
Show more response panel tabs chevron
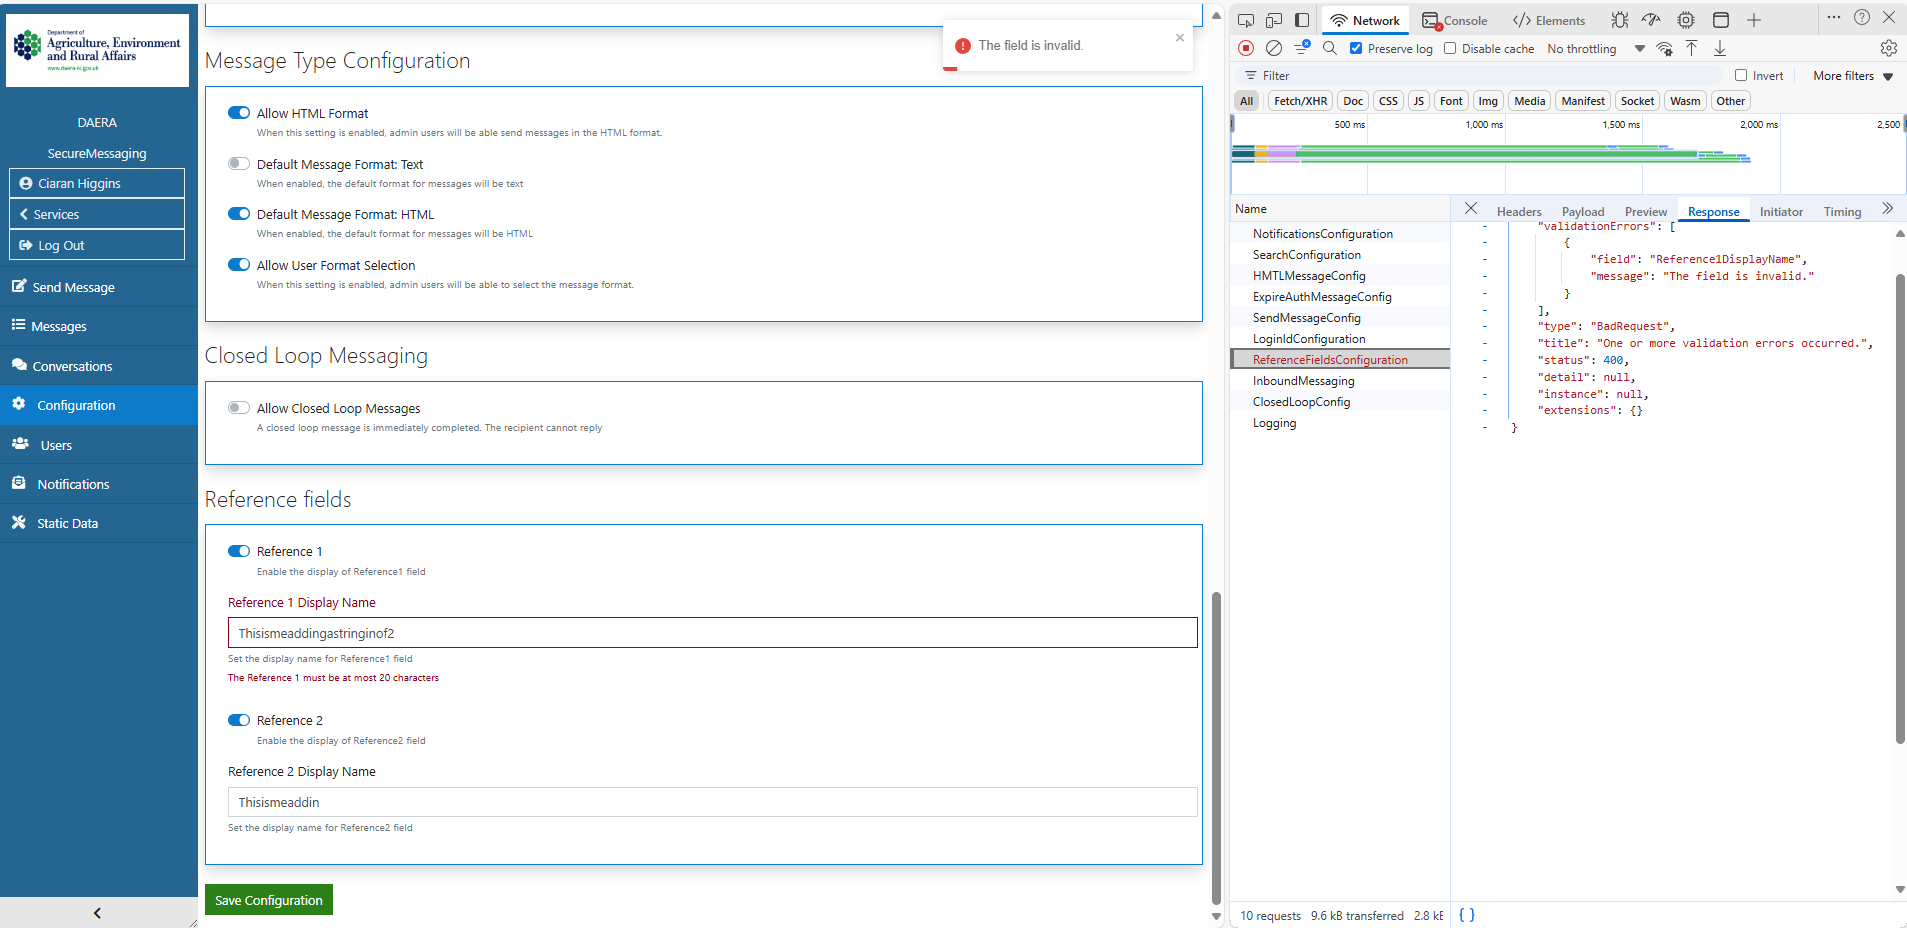(x=1887, y=209)
